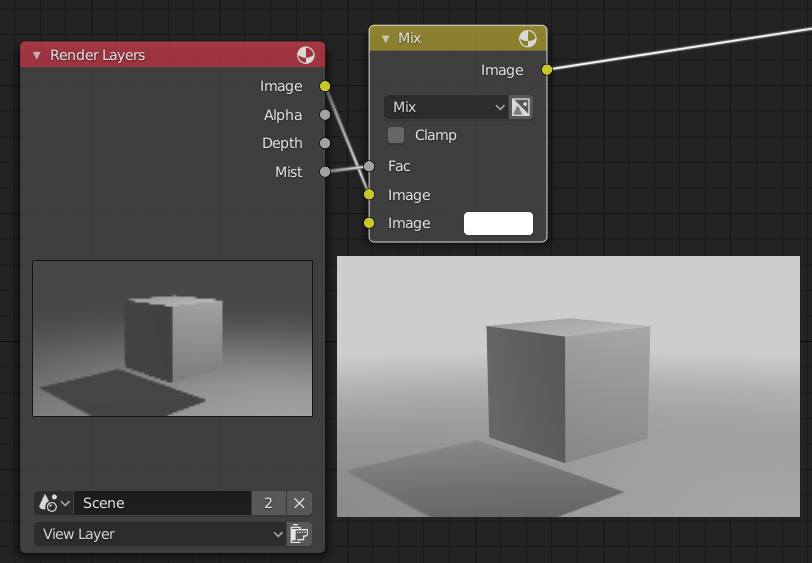
Task: Click the Fac input label
Action: [x=399, y=166]
